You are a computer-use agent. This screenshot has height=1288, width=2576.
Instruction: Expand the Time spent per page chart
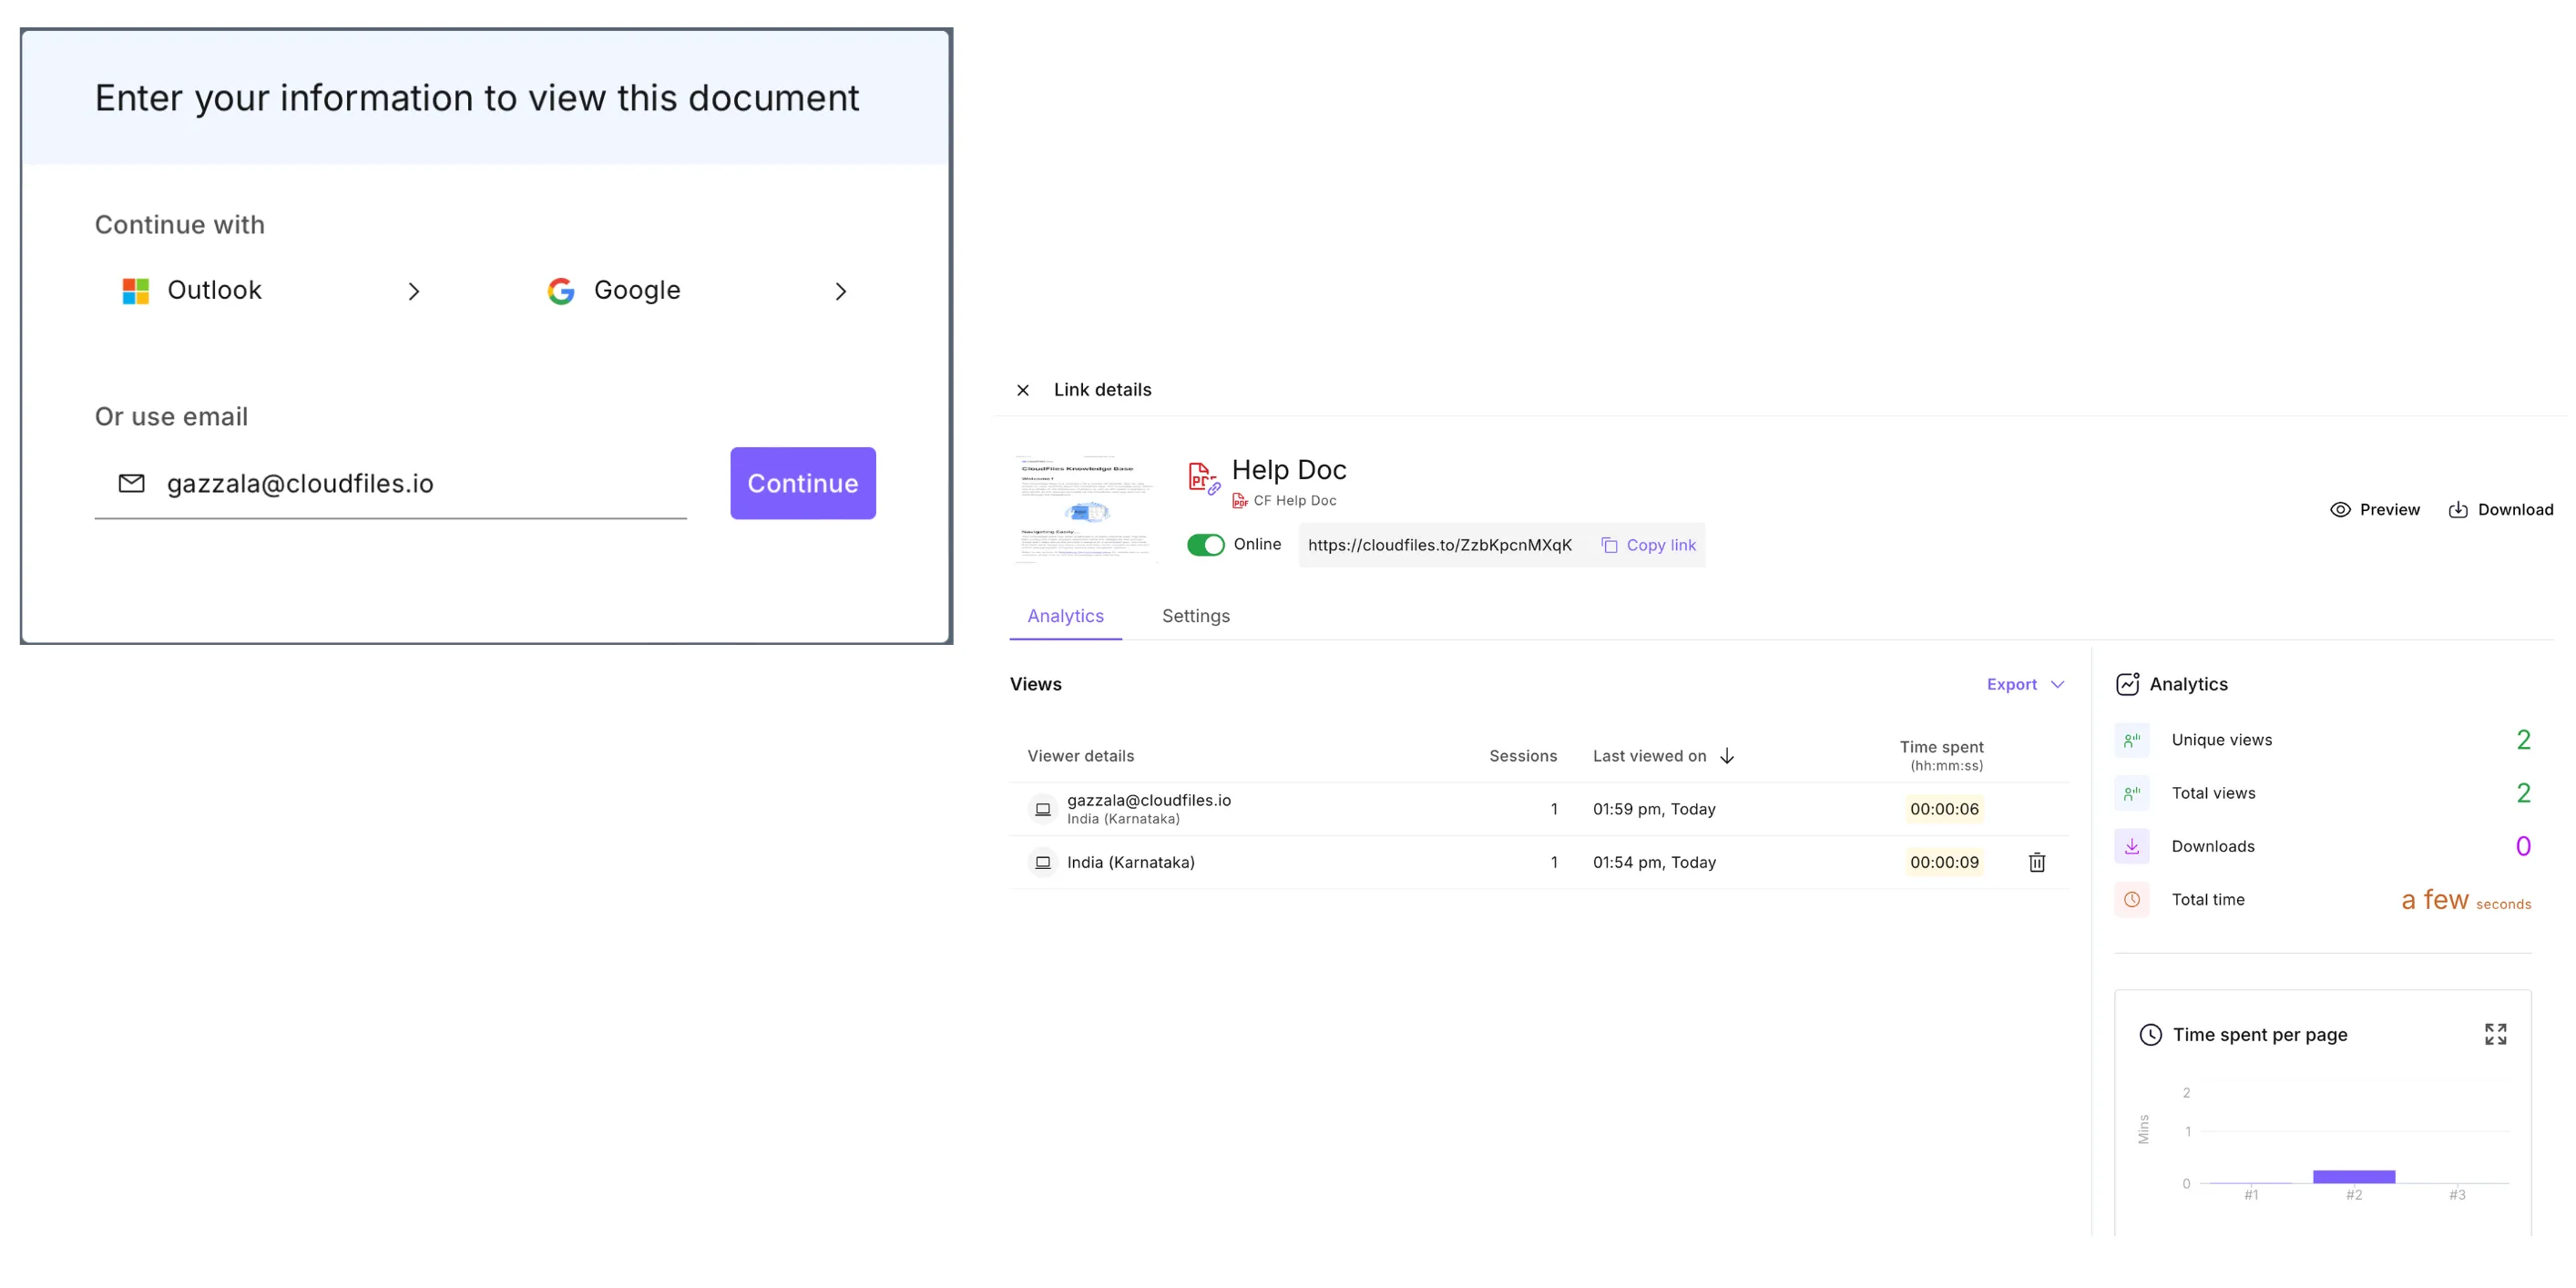pyautogui.click(x=2495, y=1034)
